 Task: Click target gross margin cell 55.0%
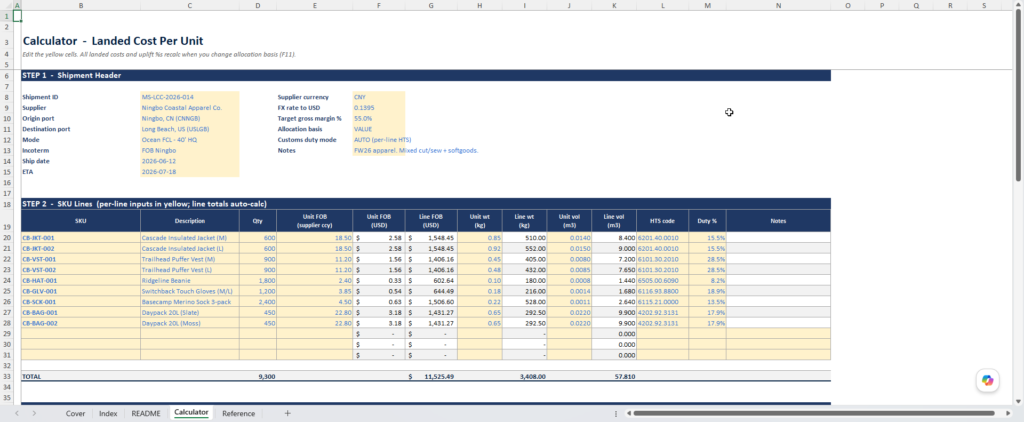pyautogui.click(x=379, y=118)
